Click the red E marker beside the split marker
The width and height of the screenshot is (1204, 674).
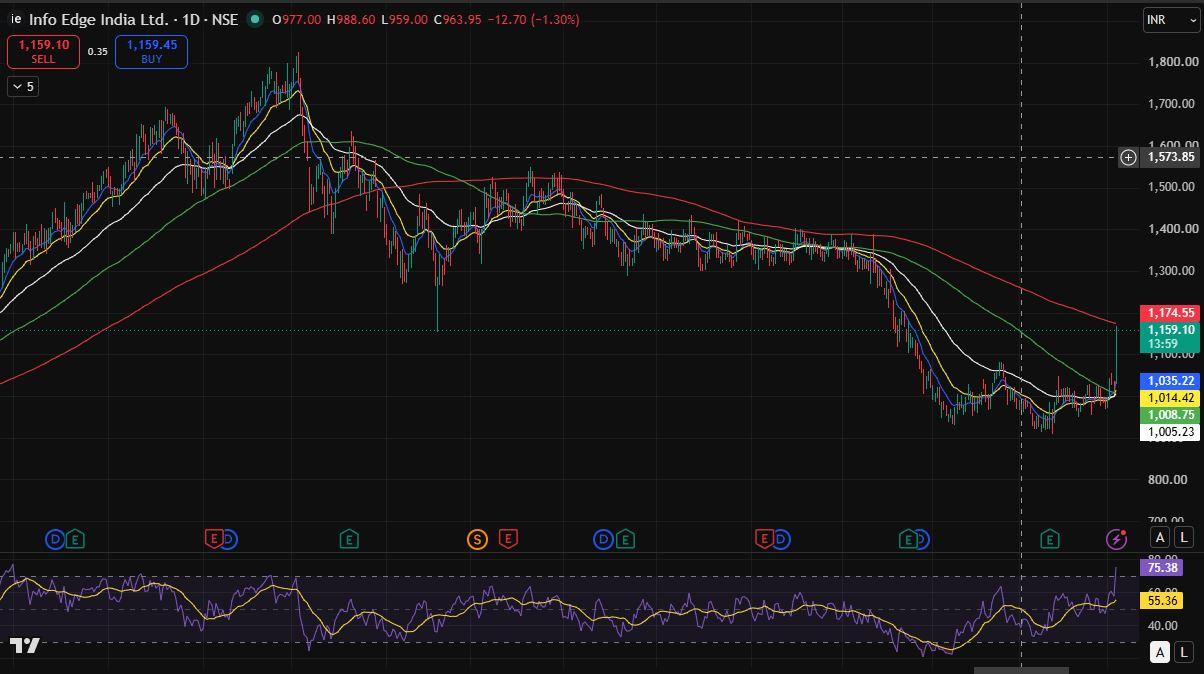[x=507, y=540]
